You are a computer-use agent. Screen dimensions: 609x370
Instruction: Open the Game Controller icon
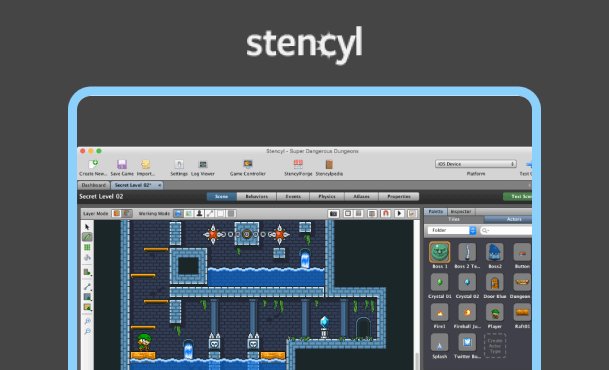248,164
